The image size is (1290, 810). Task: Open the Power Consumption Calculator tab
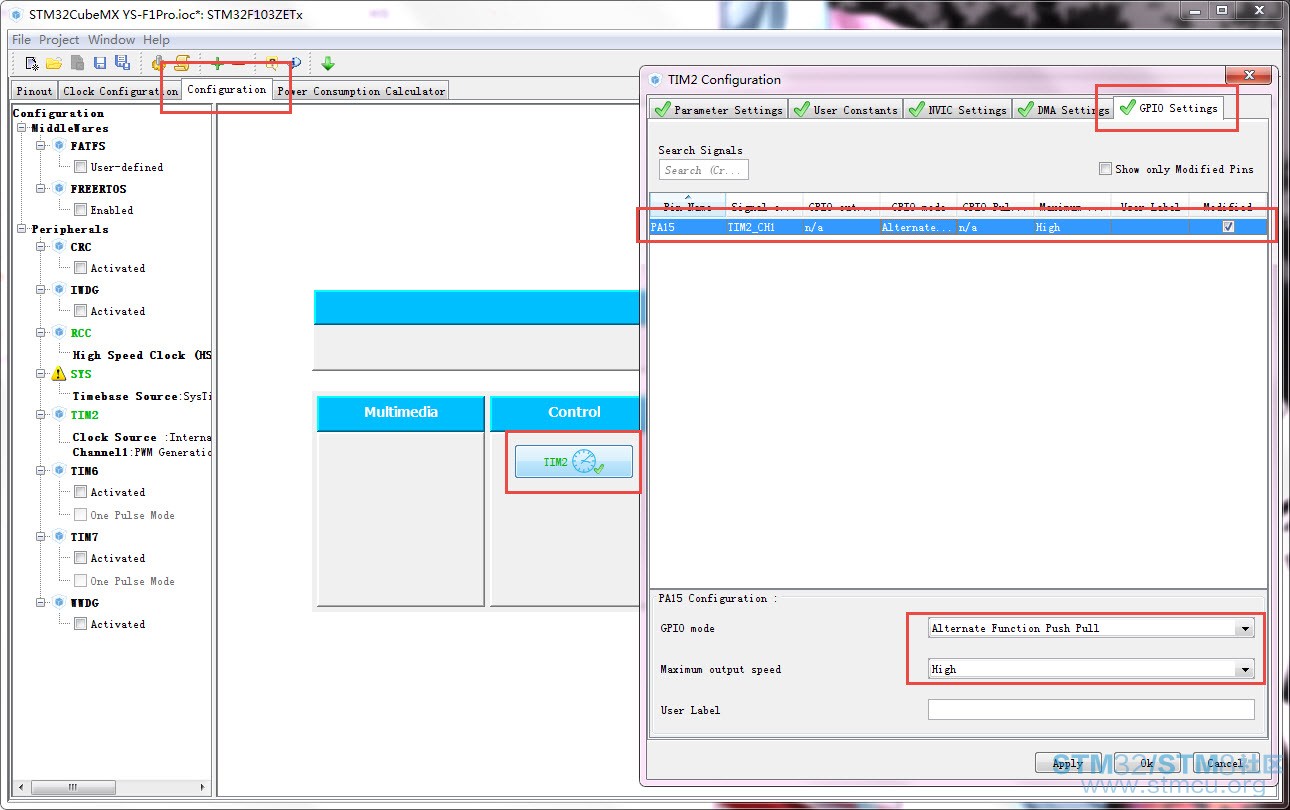tap(361, 91)
